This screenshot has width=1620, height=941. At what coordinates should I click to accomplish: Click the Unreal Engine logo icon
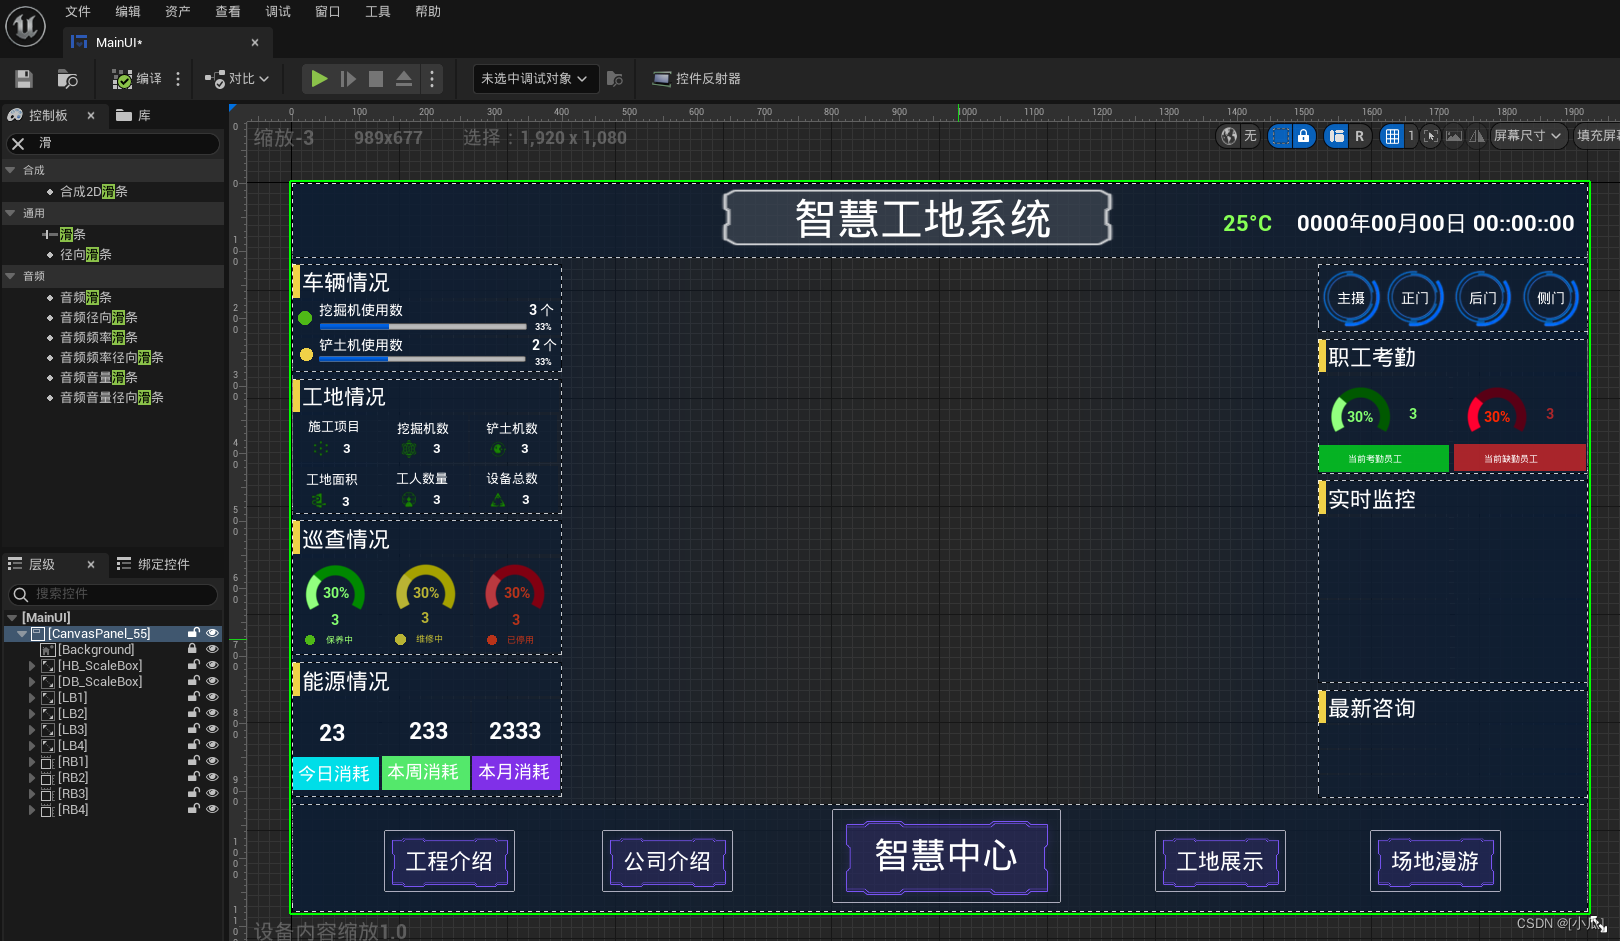coord(26,26)
